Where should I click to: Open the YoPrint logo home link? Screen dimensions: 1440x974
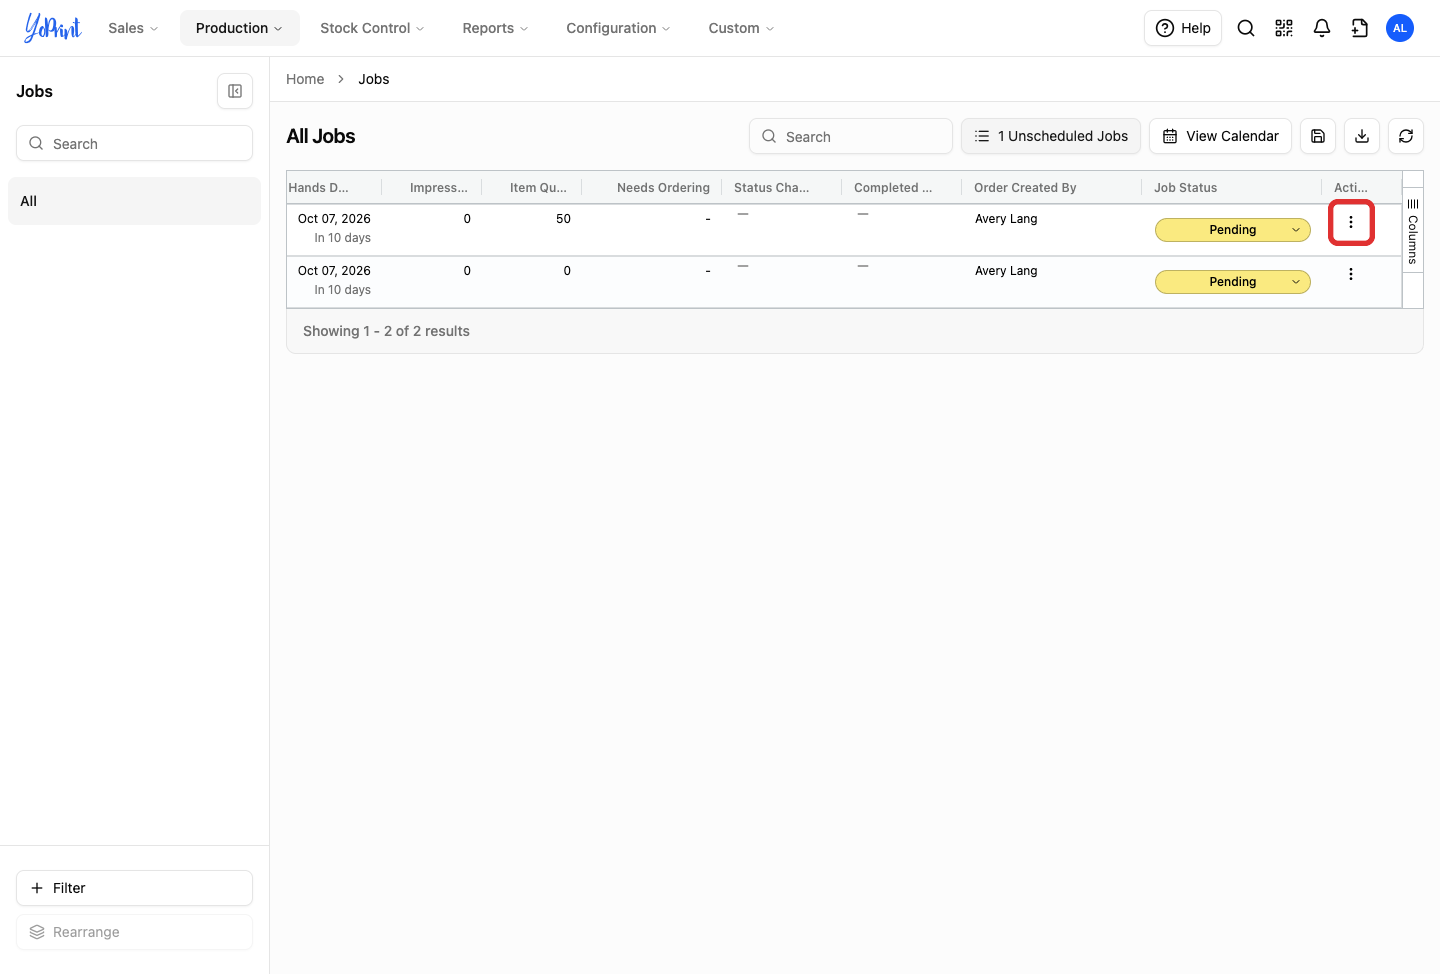[x=53, y=28]
